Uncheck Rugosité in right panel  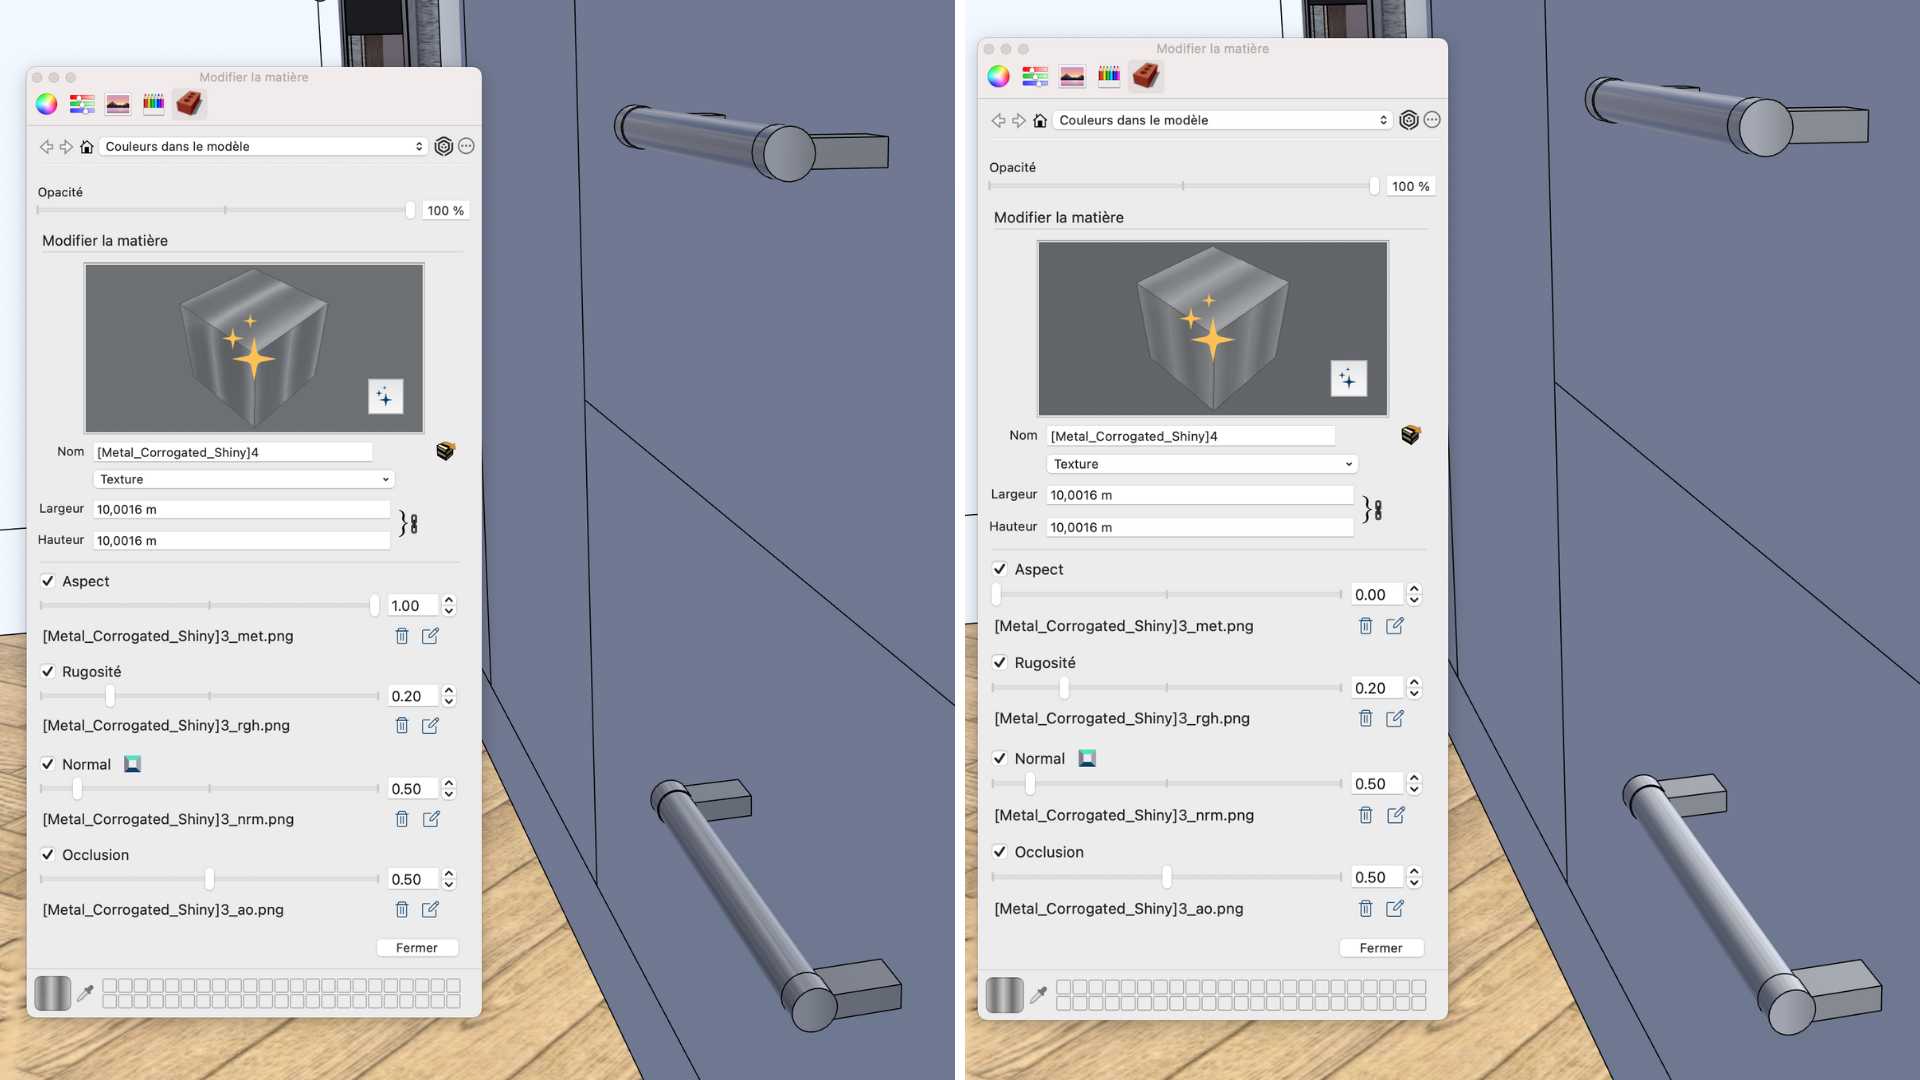click(x=999, y=662)
